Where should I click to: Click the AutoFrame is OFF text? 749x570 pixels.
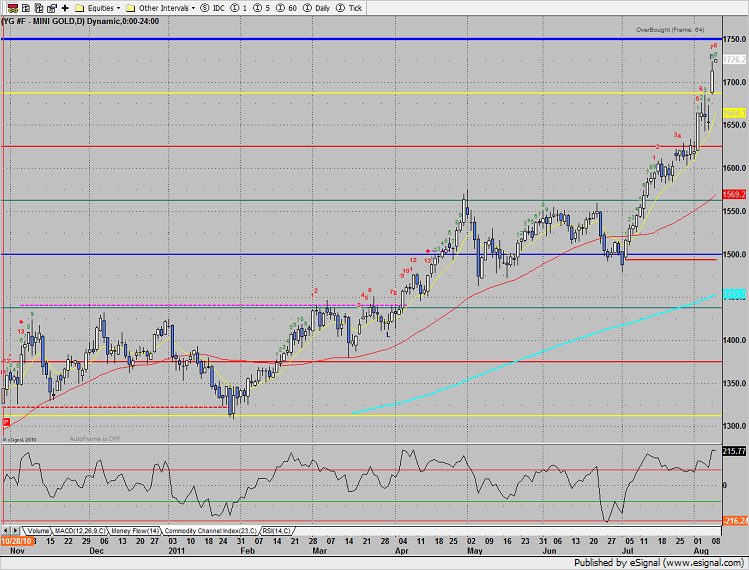click(95, 439)
